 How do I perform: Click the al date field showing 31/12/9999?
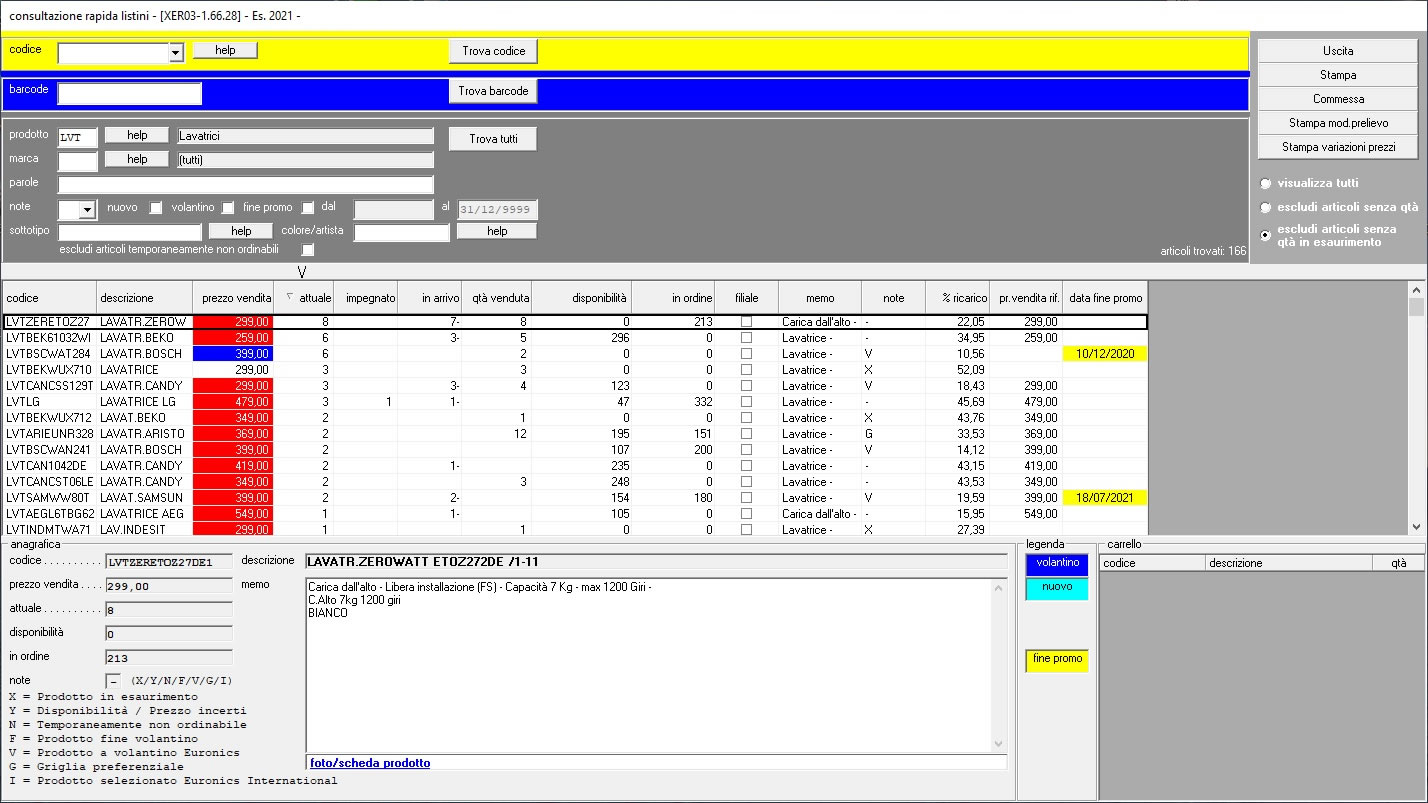(497, 209)
